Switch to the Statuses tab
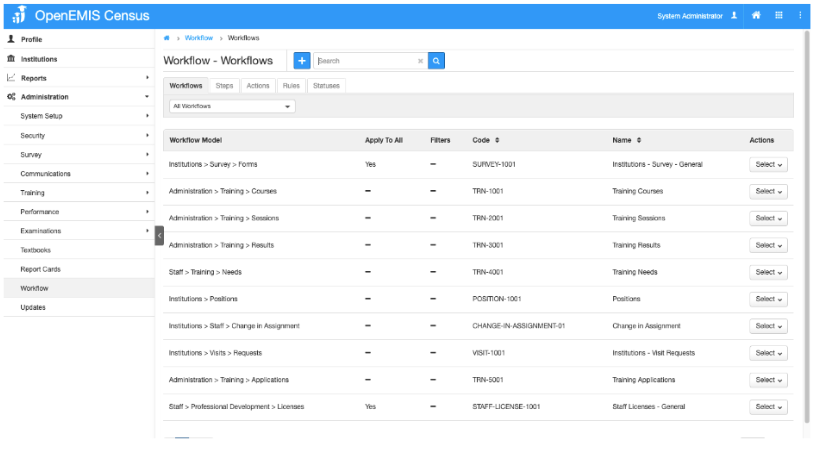 (x=326, y=85)
